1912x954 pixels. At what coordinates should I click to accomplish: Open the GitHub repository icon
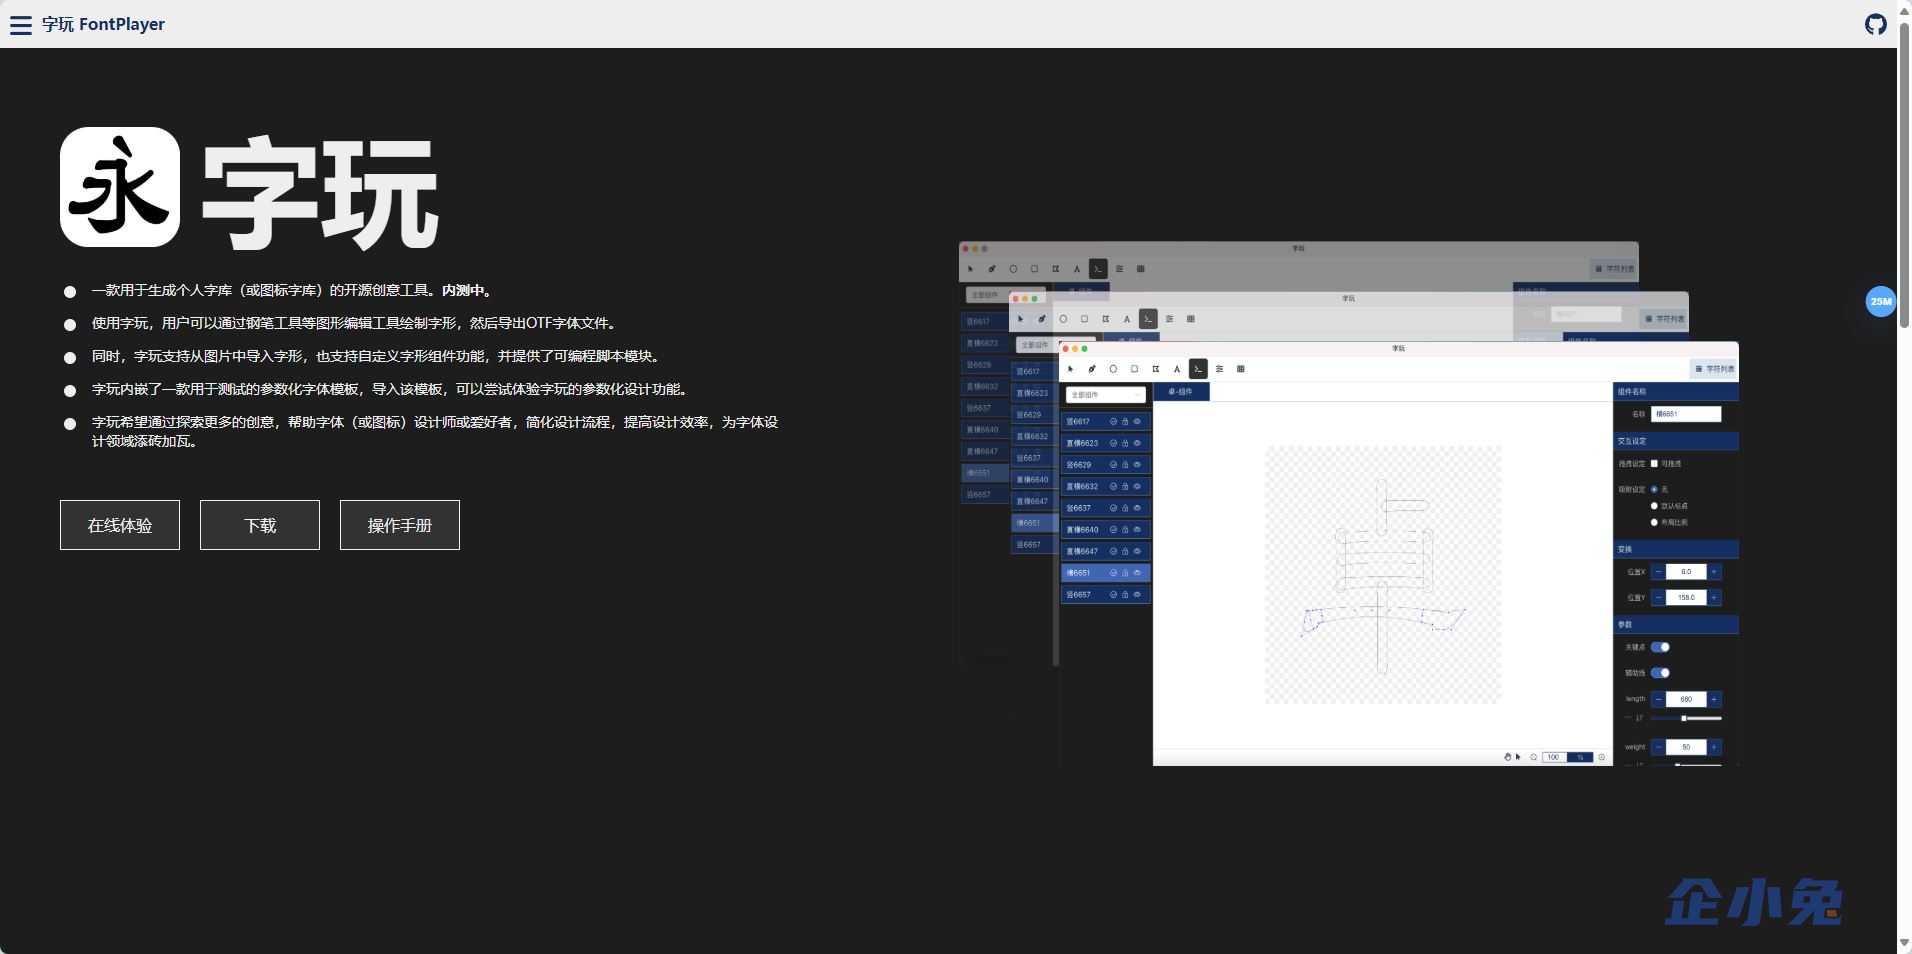[1875, 24]
